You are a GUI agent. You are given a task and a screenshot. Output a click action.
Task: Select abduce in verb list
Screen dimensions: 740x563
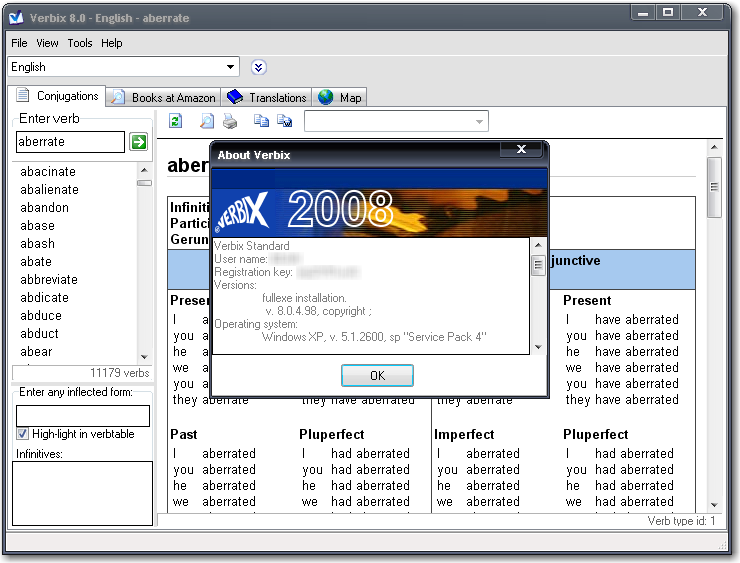point(41,315)
